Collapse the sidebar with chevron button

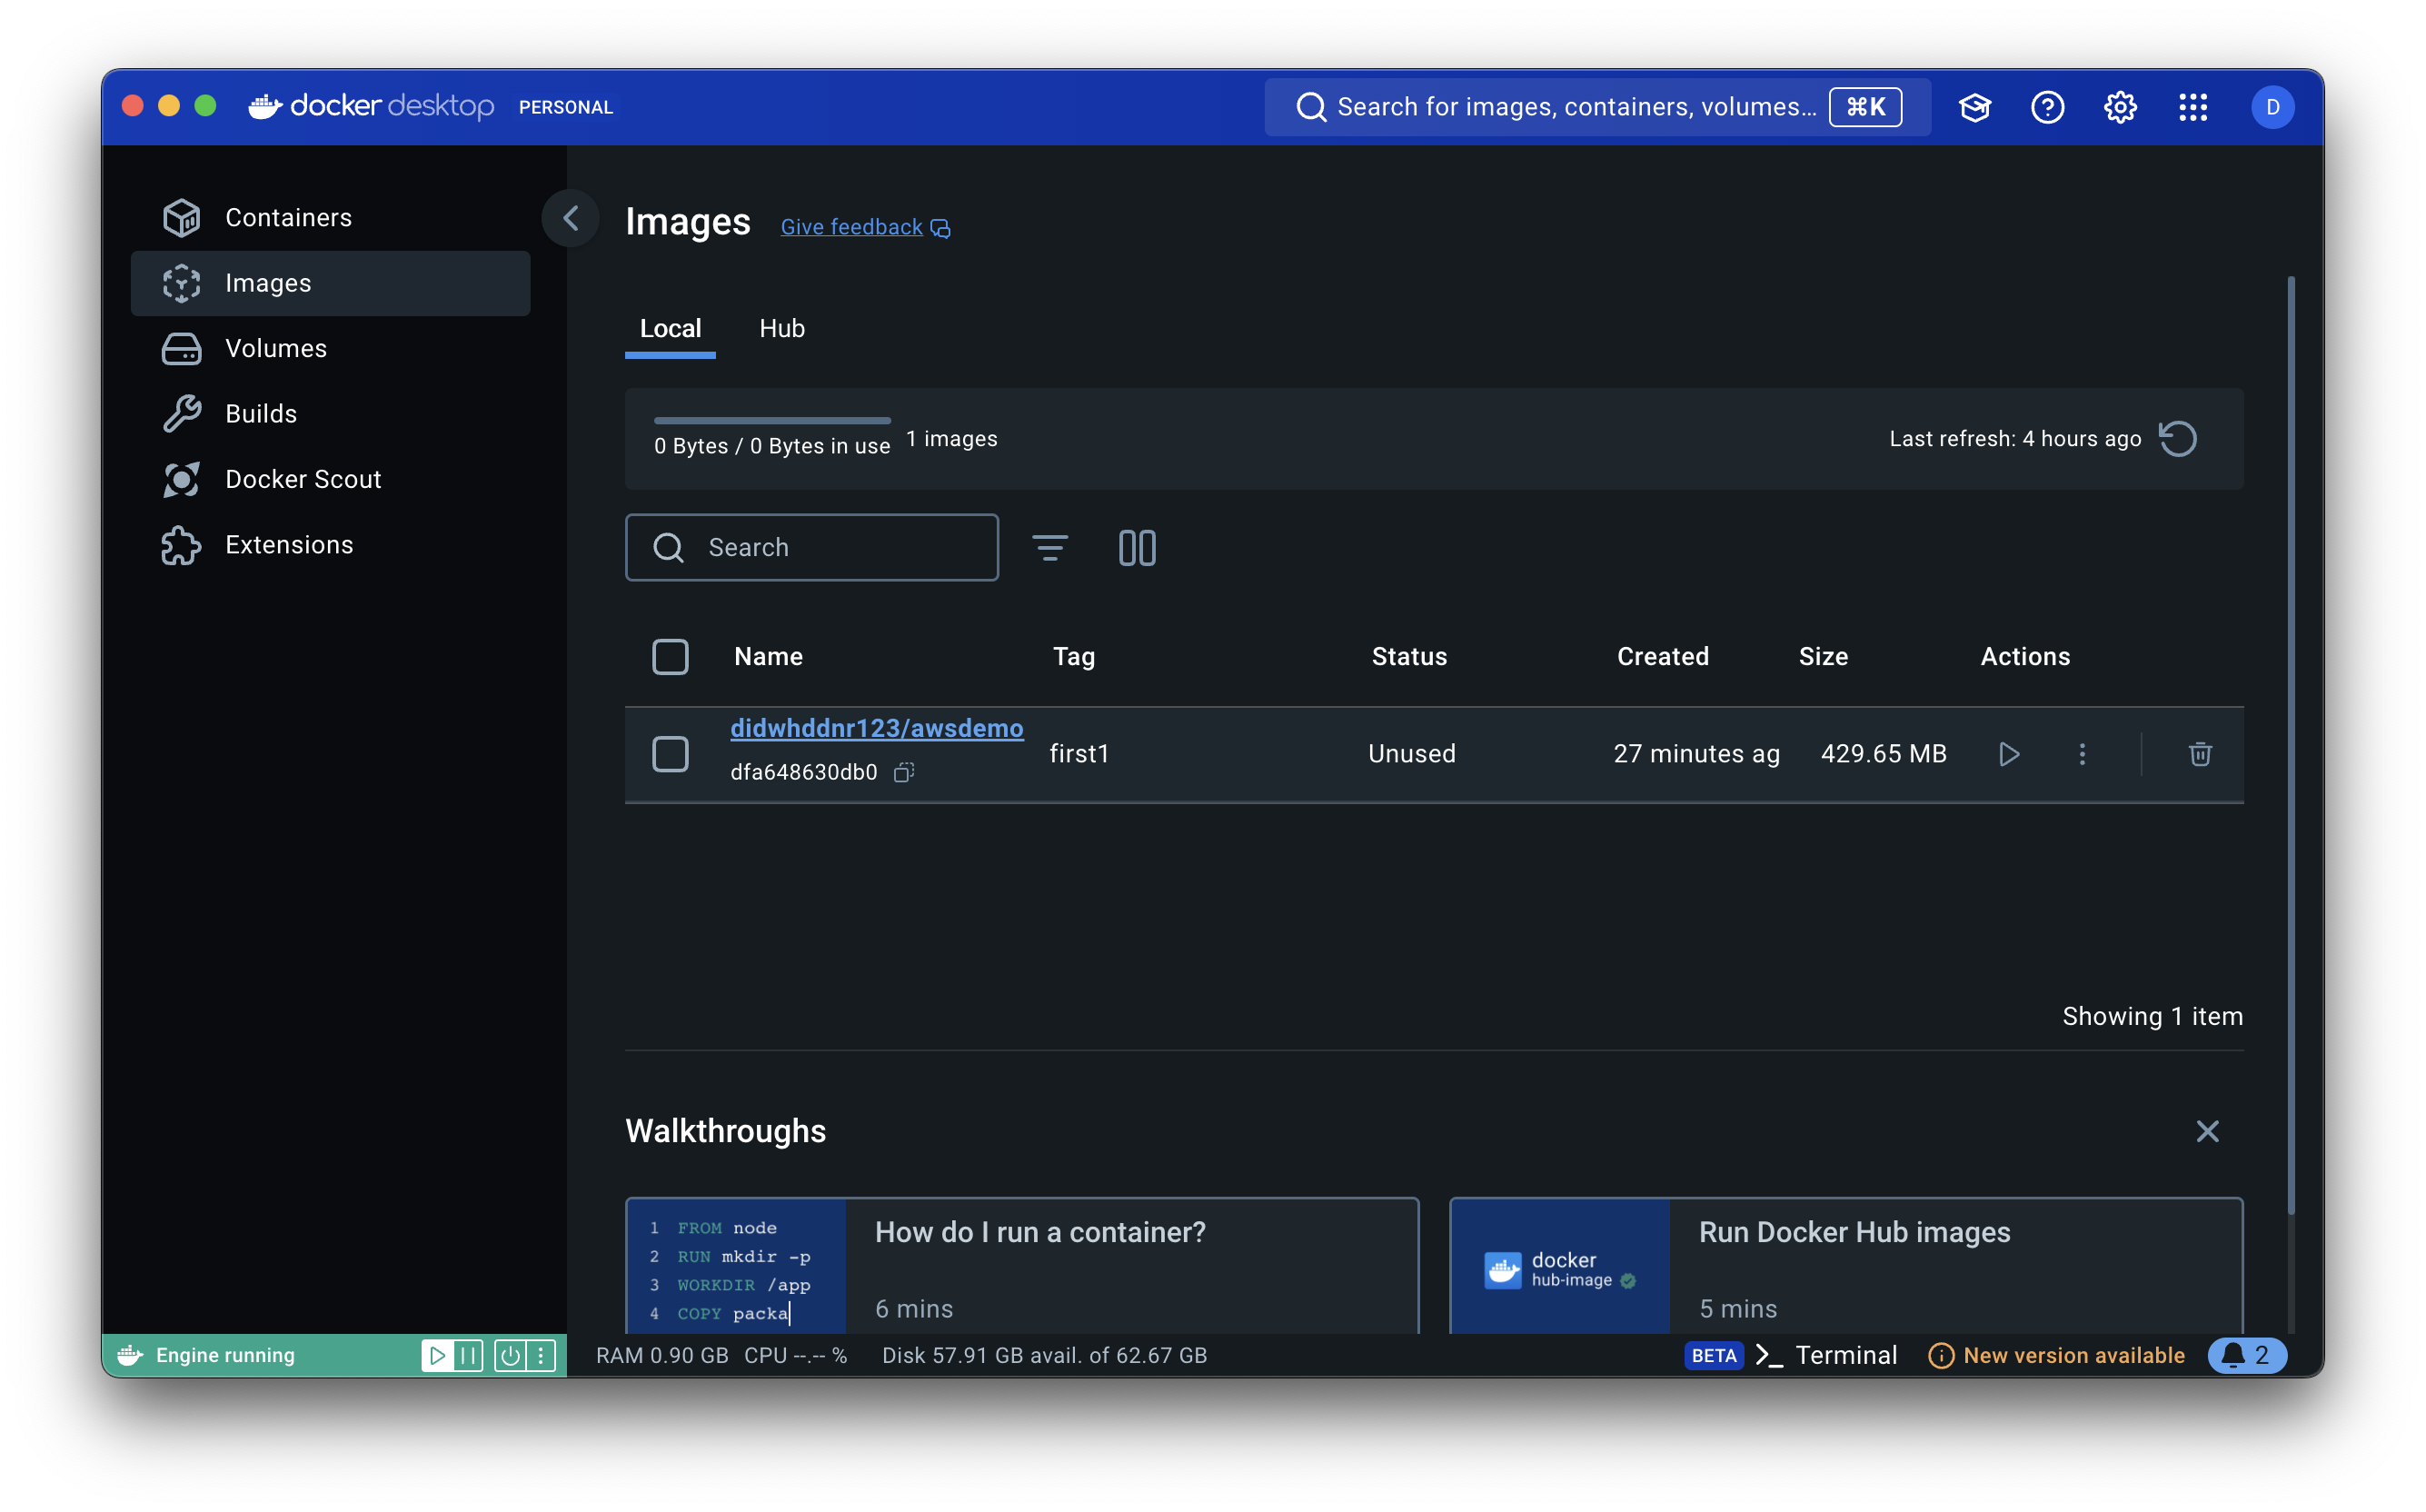pos(570,218)
